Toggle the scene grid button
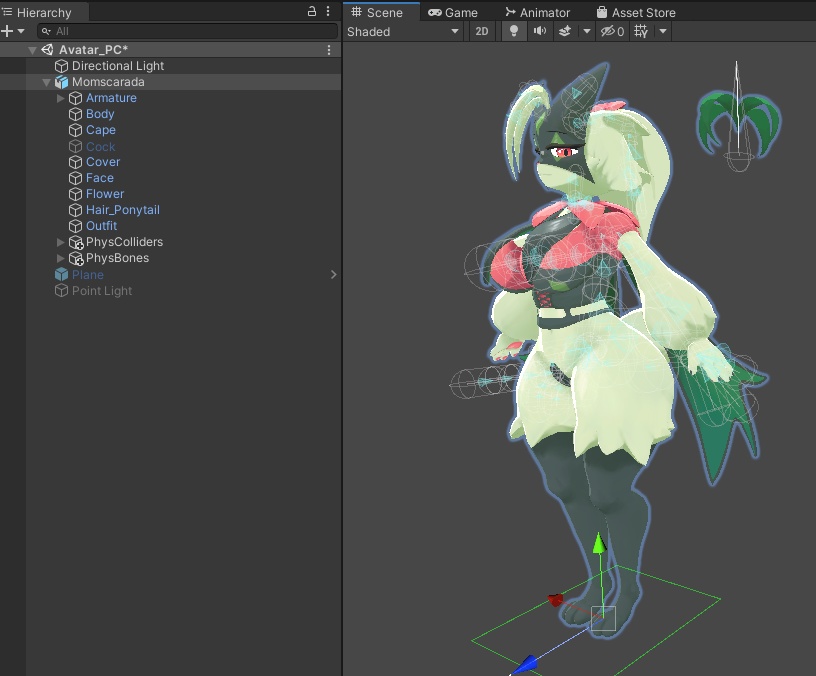This screenshot has height=676, width=816. coord(641,32)
